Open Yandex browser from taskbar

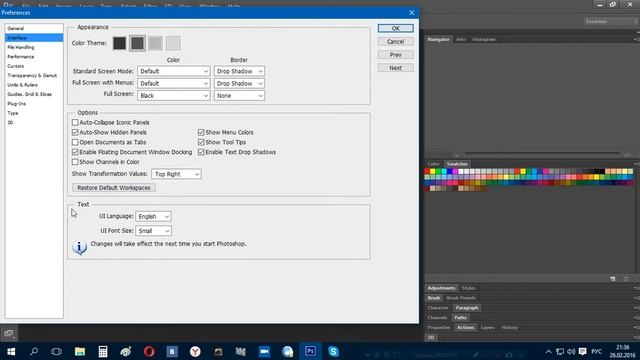point(195,351)
